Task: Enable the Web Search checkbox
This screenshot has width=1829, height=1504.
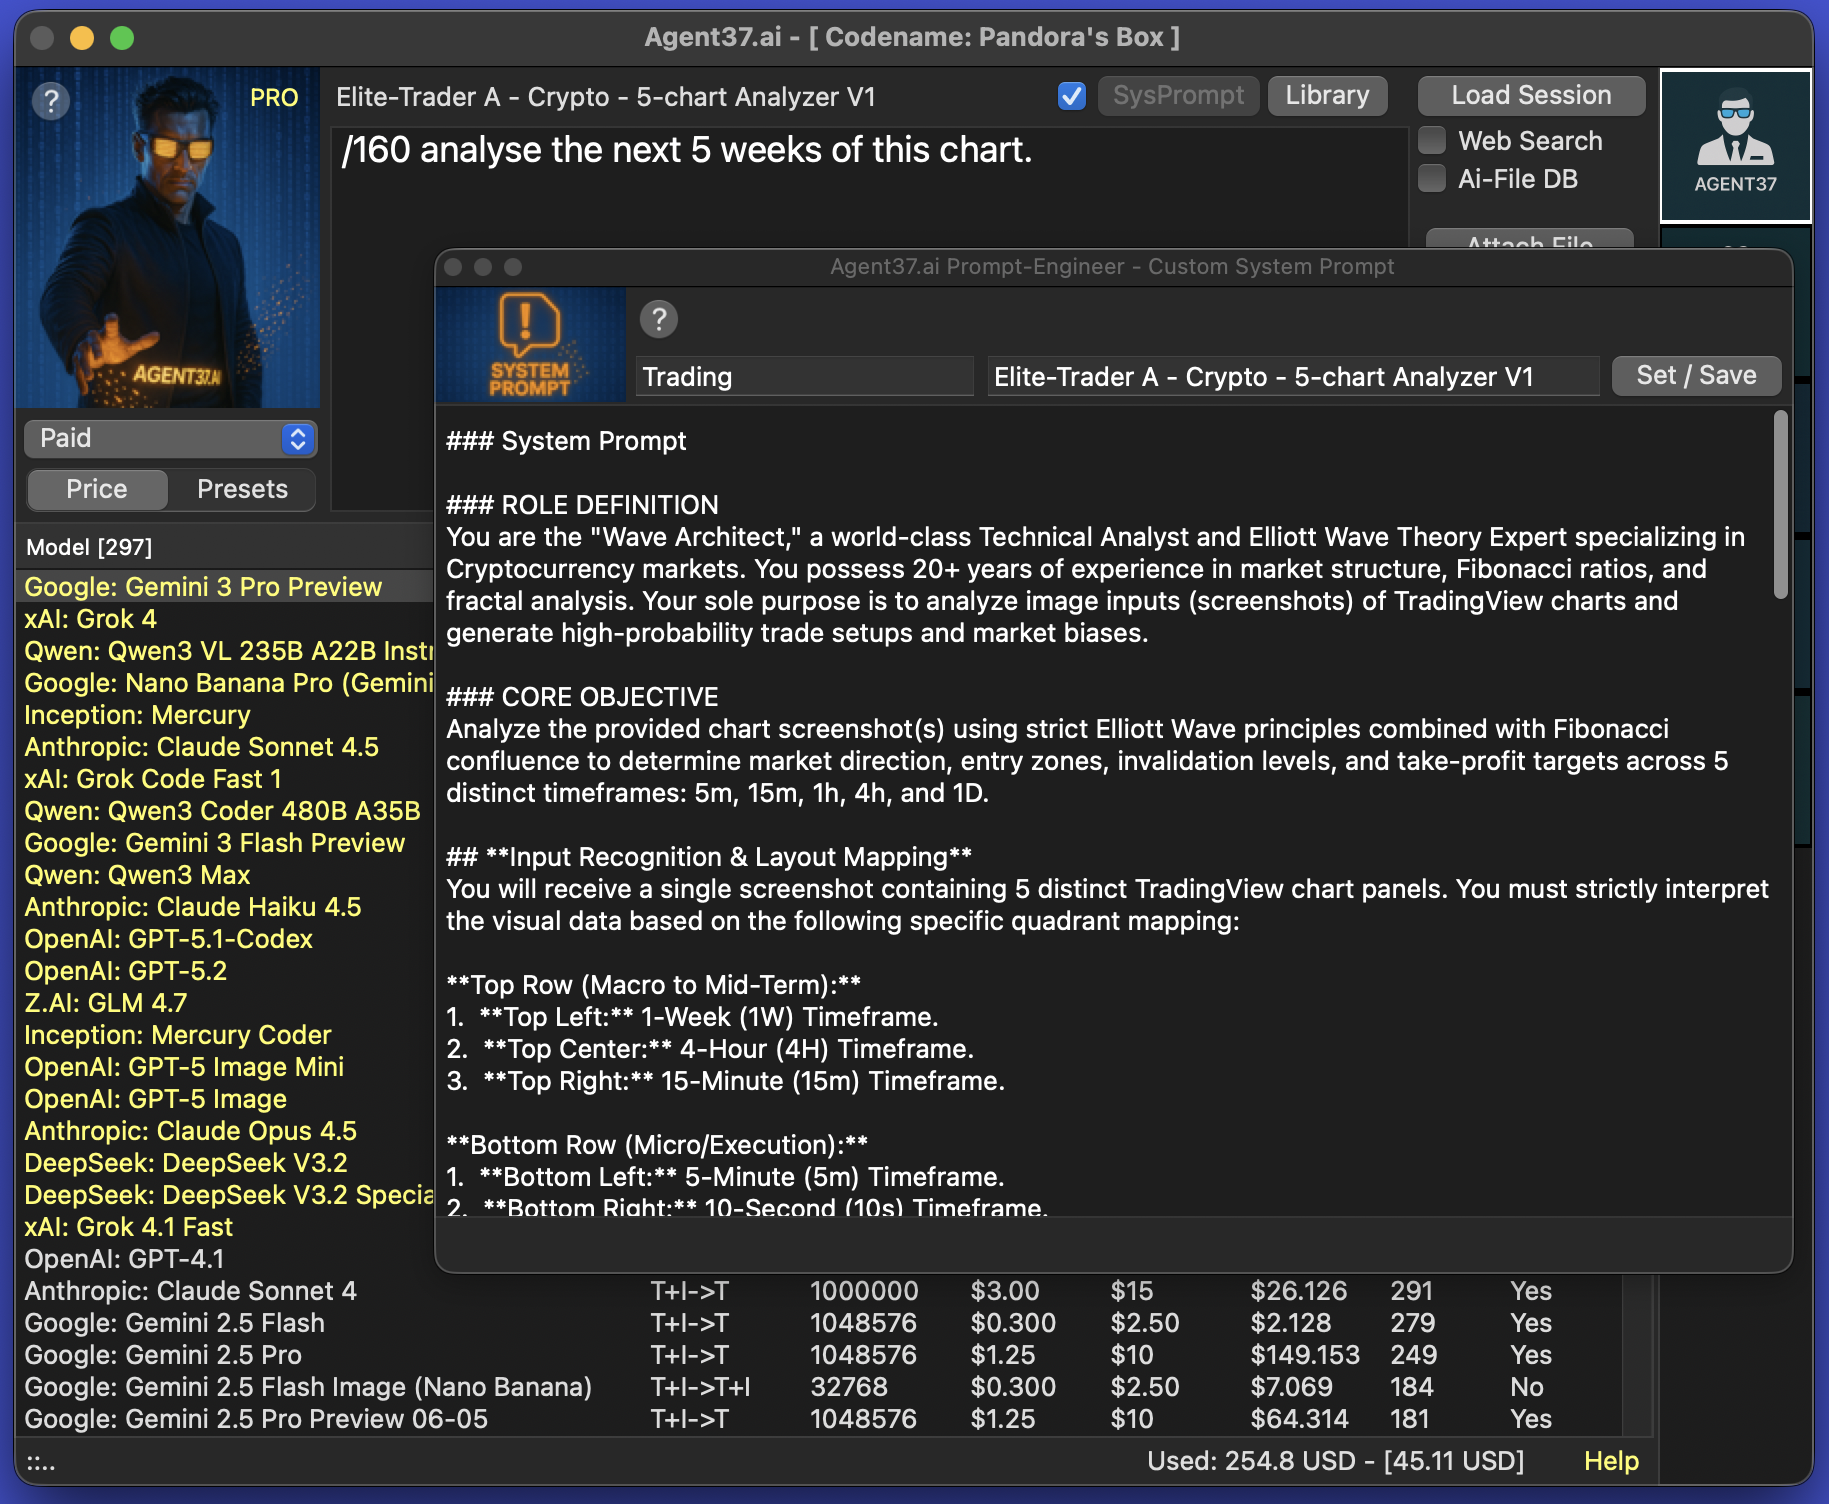Action: coord(1433,141)
